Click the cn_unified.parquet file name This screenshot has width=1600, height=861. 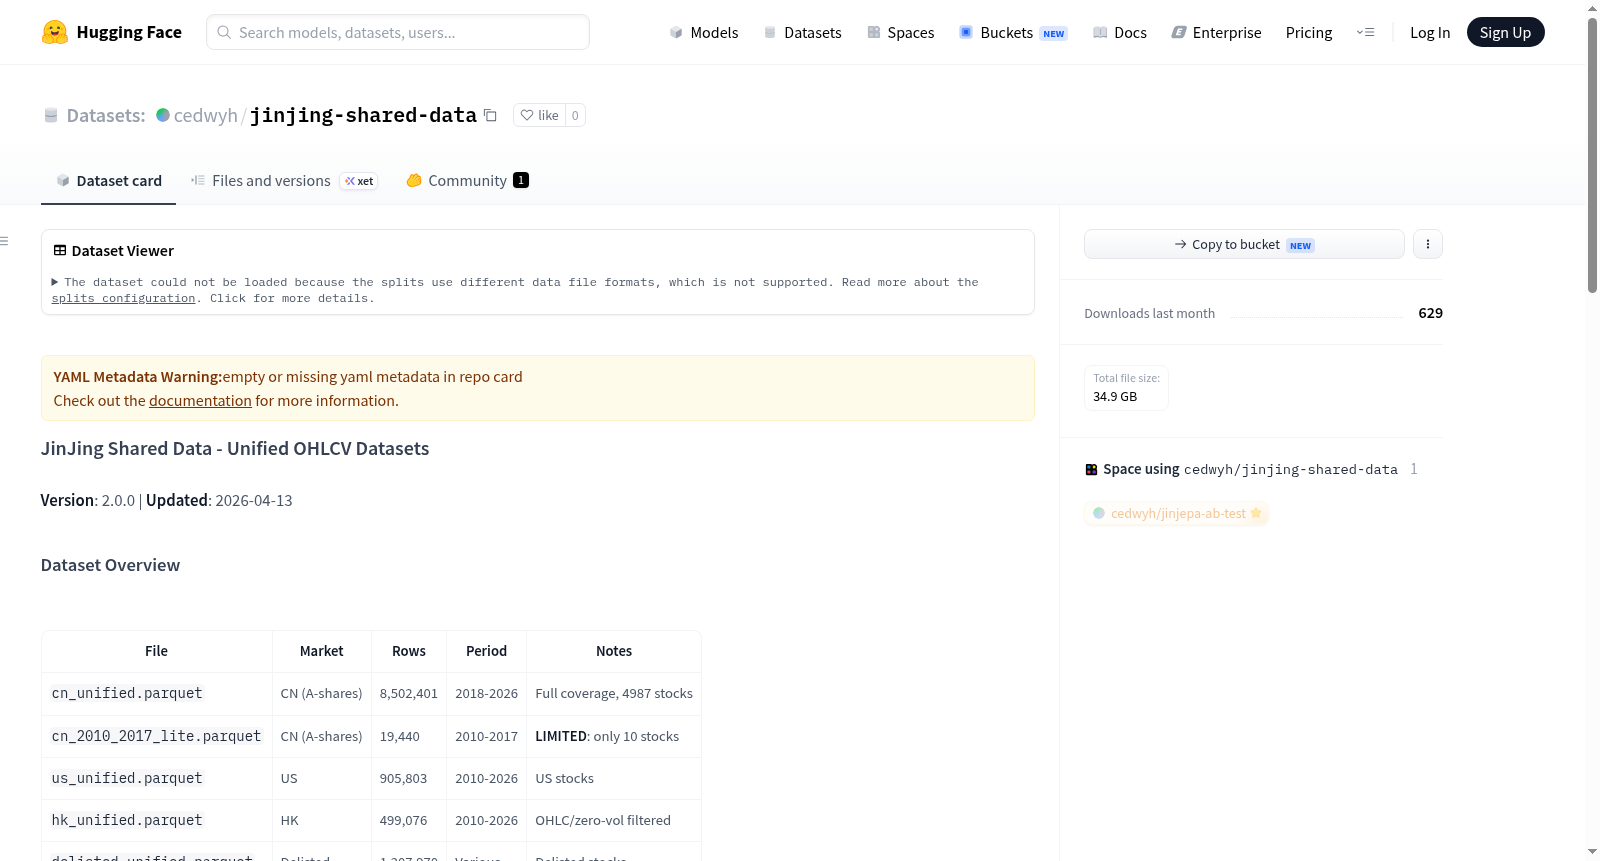coord(127,693)
